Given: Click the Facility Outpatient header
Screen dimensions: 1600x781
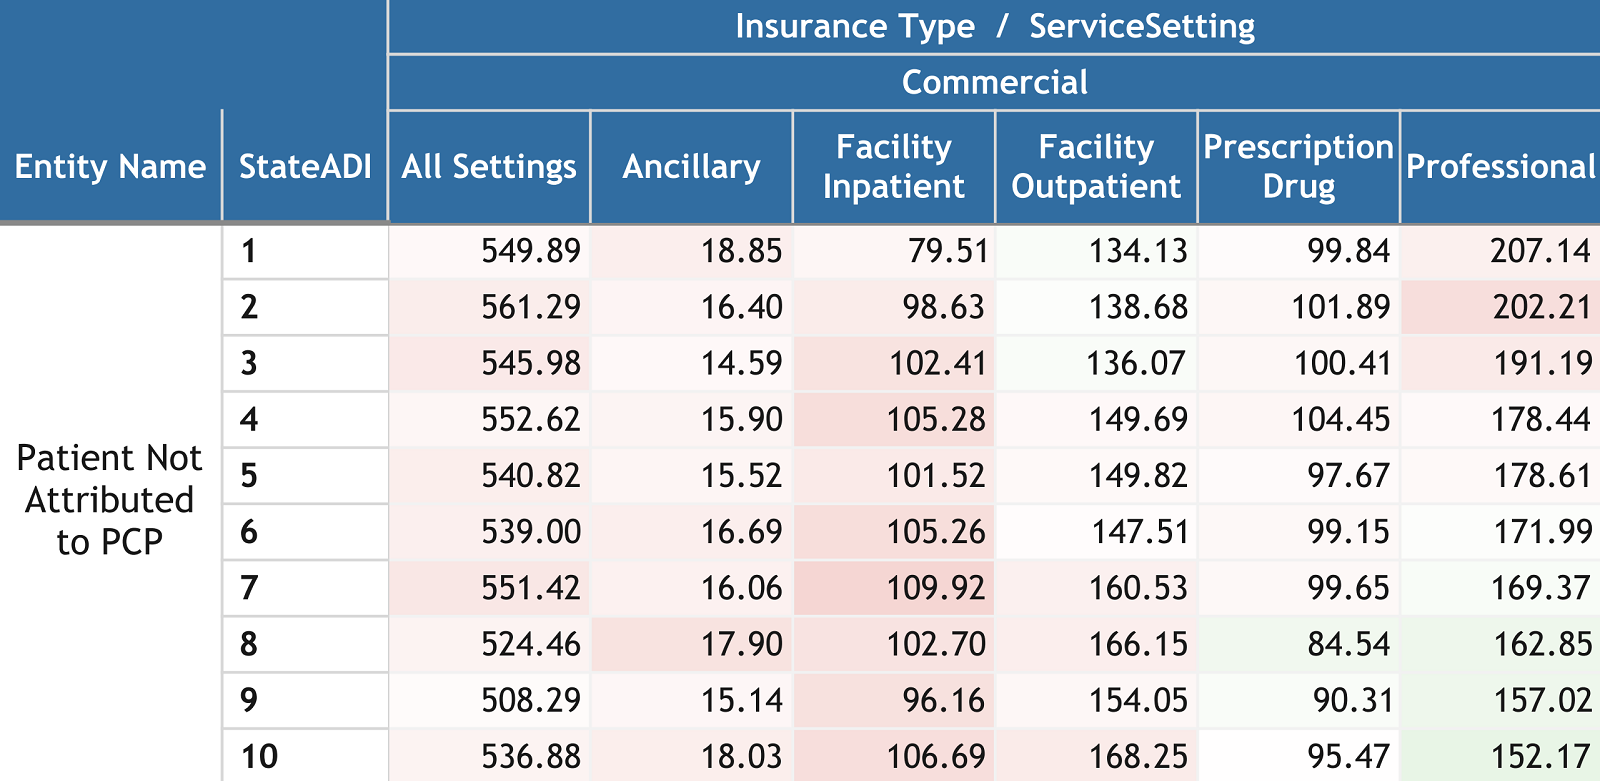Looking at the screenshot, I should 1096,166.
